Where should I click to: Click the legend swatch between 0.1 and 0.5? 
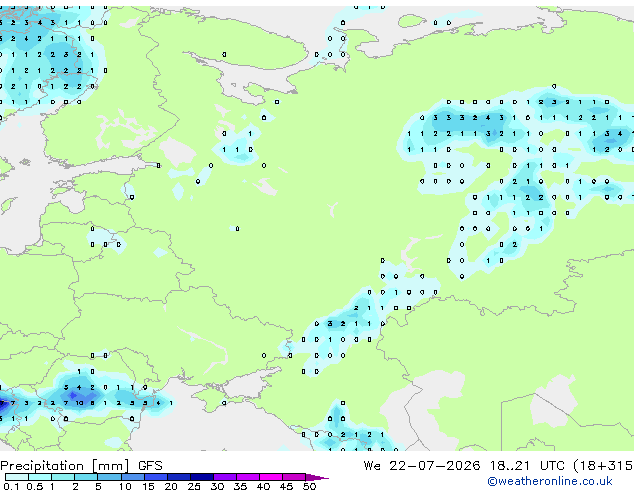[17, 477]
